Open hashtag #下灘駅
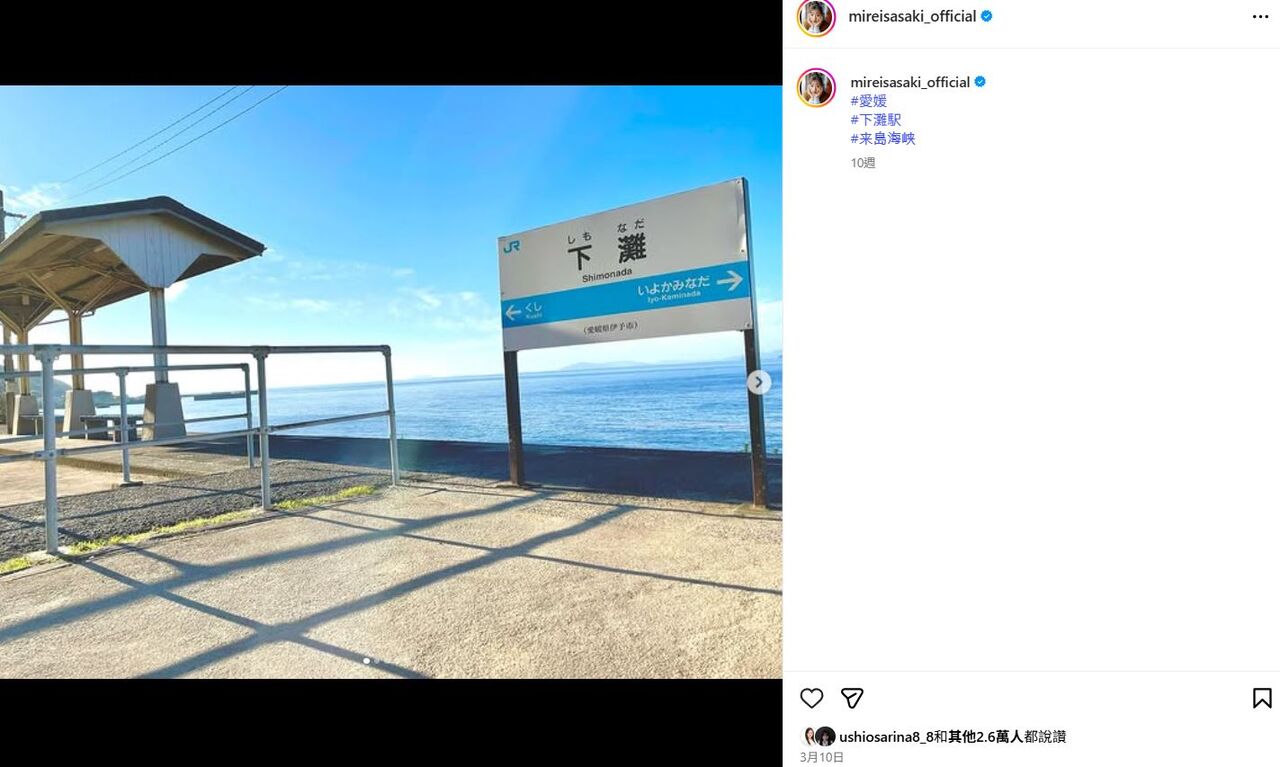 coord(876,120)
